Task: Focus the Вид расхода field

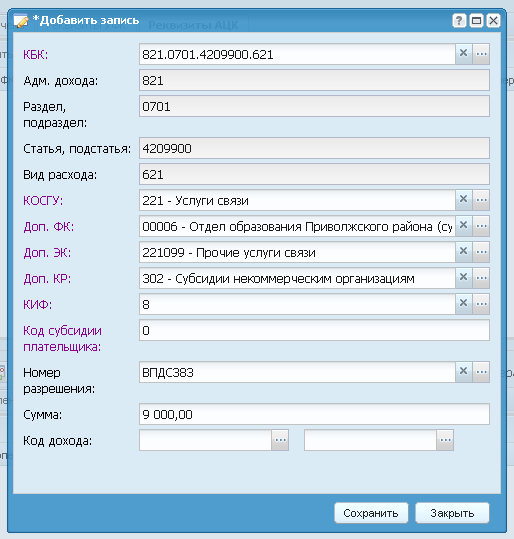Action: [314, 174]
